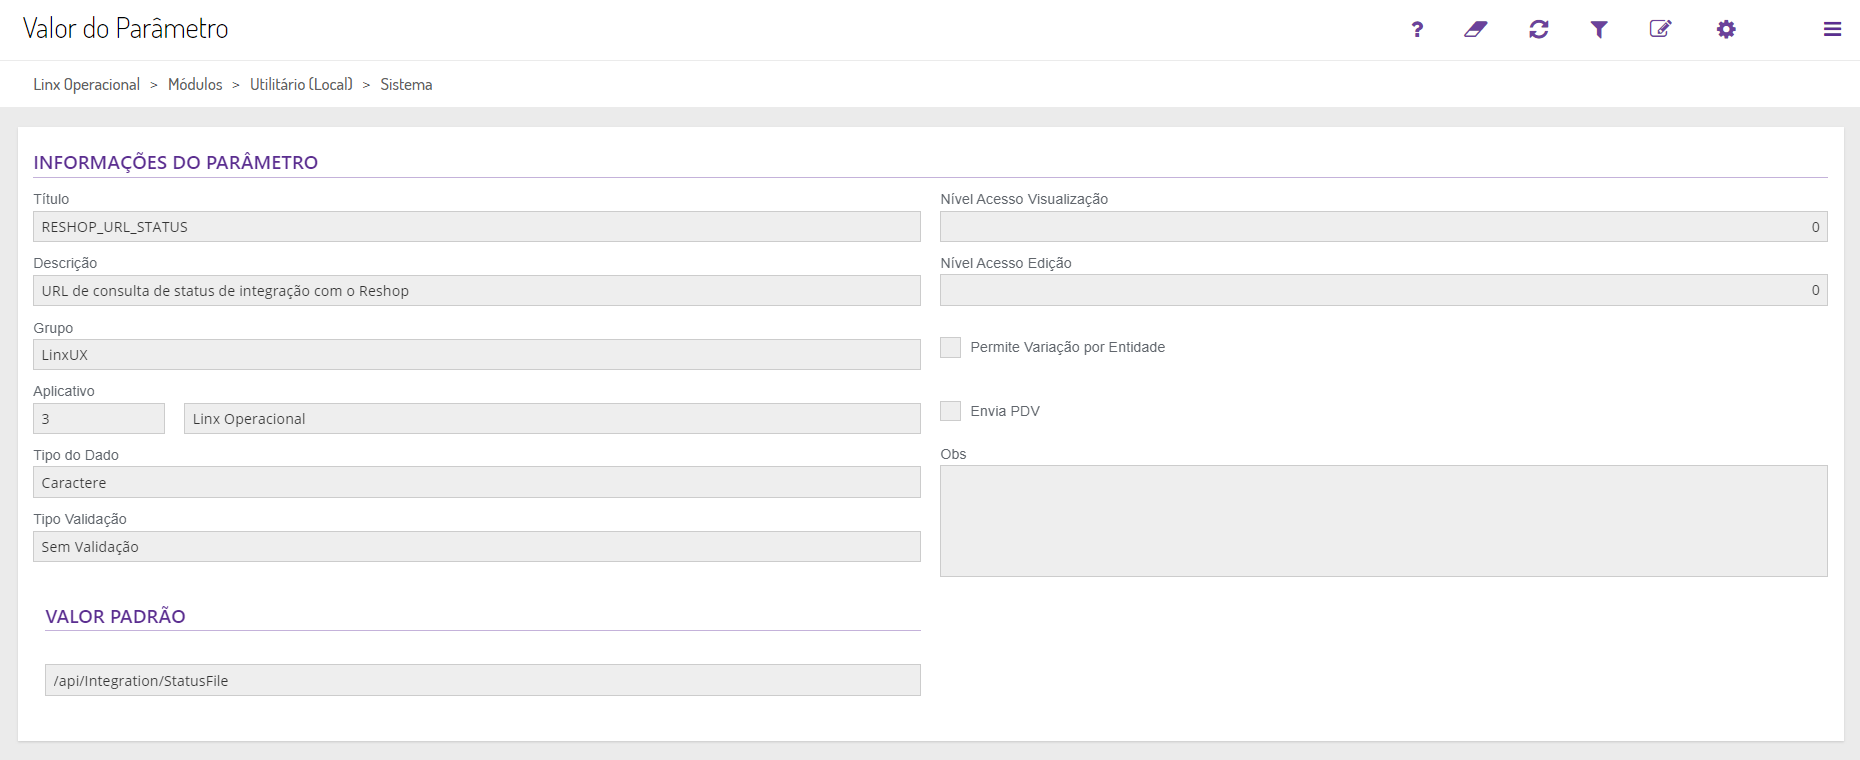Image resolution: width=1860 pixels, height=760 pixels.
Task: Click the Obs text area
Action: pos(1383,521)
